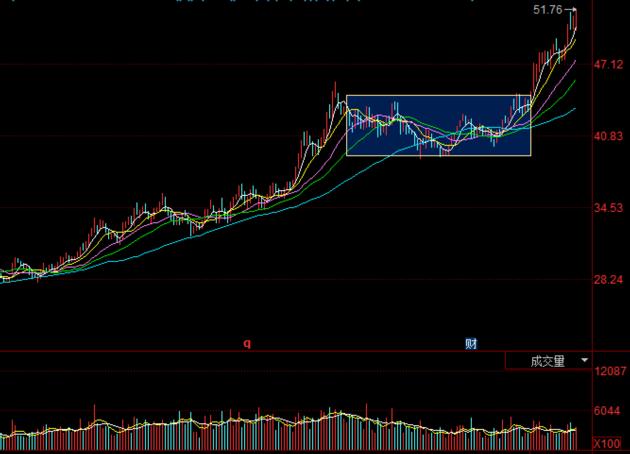This screenshot has height=454, width=630.
Task: Click the 6044 volume axis label
Action: point(609,411)
